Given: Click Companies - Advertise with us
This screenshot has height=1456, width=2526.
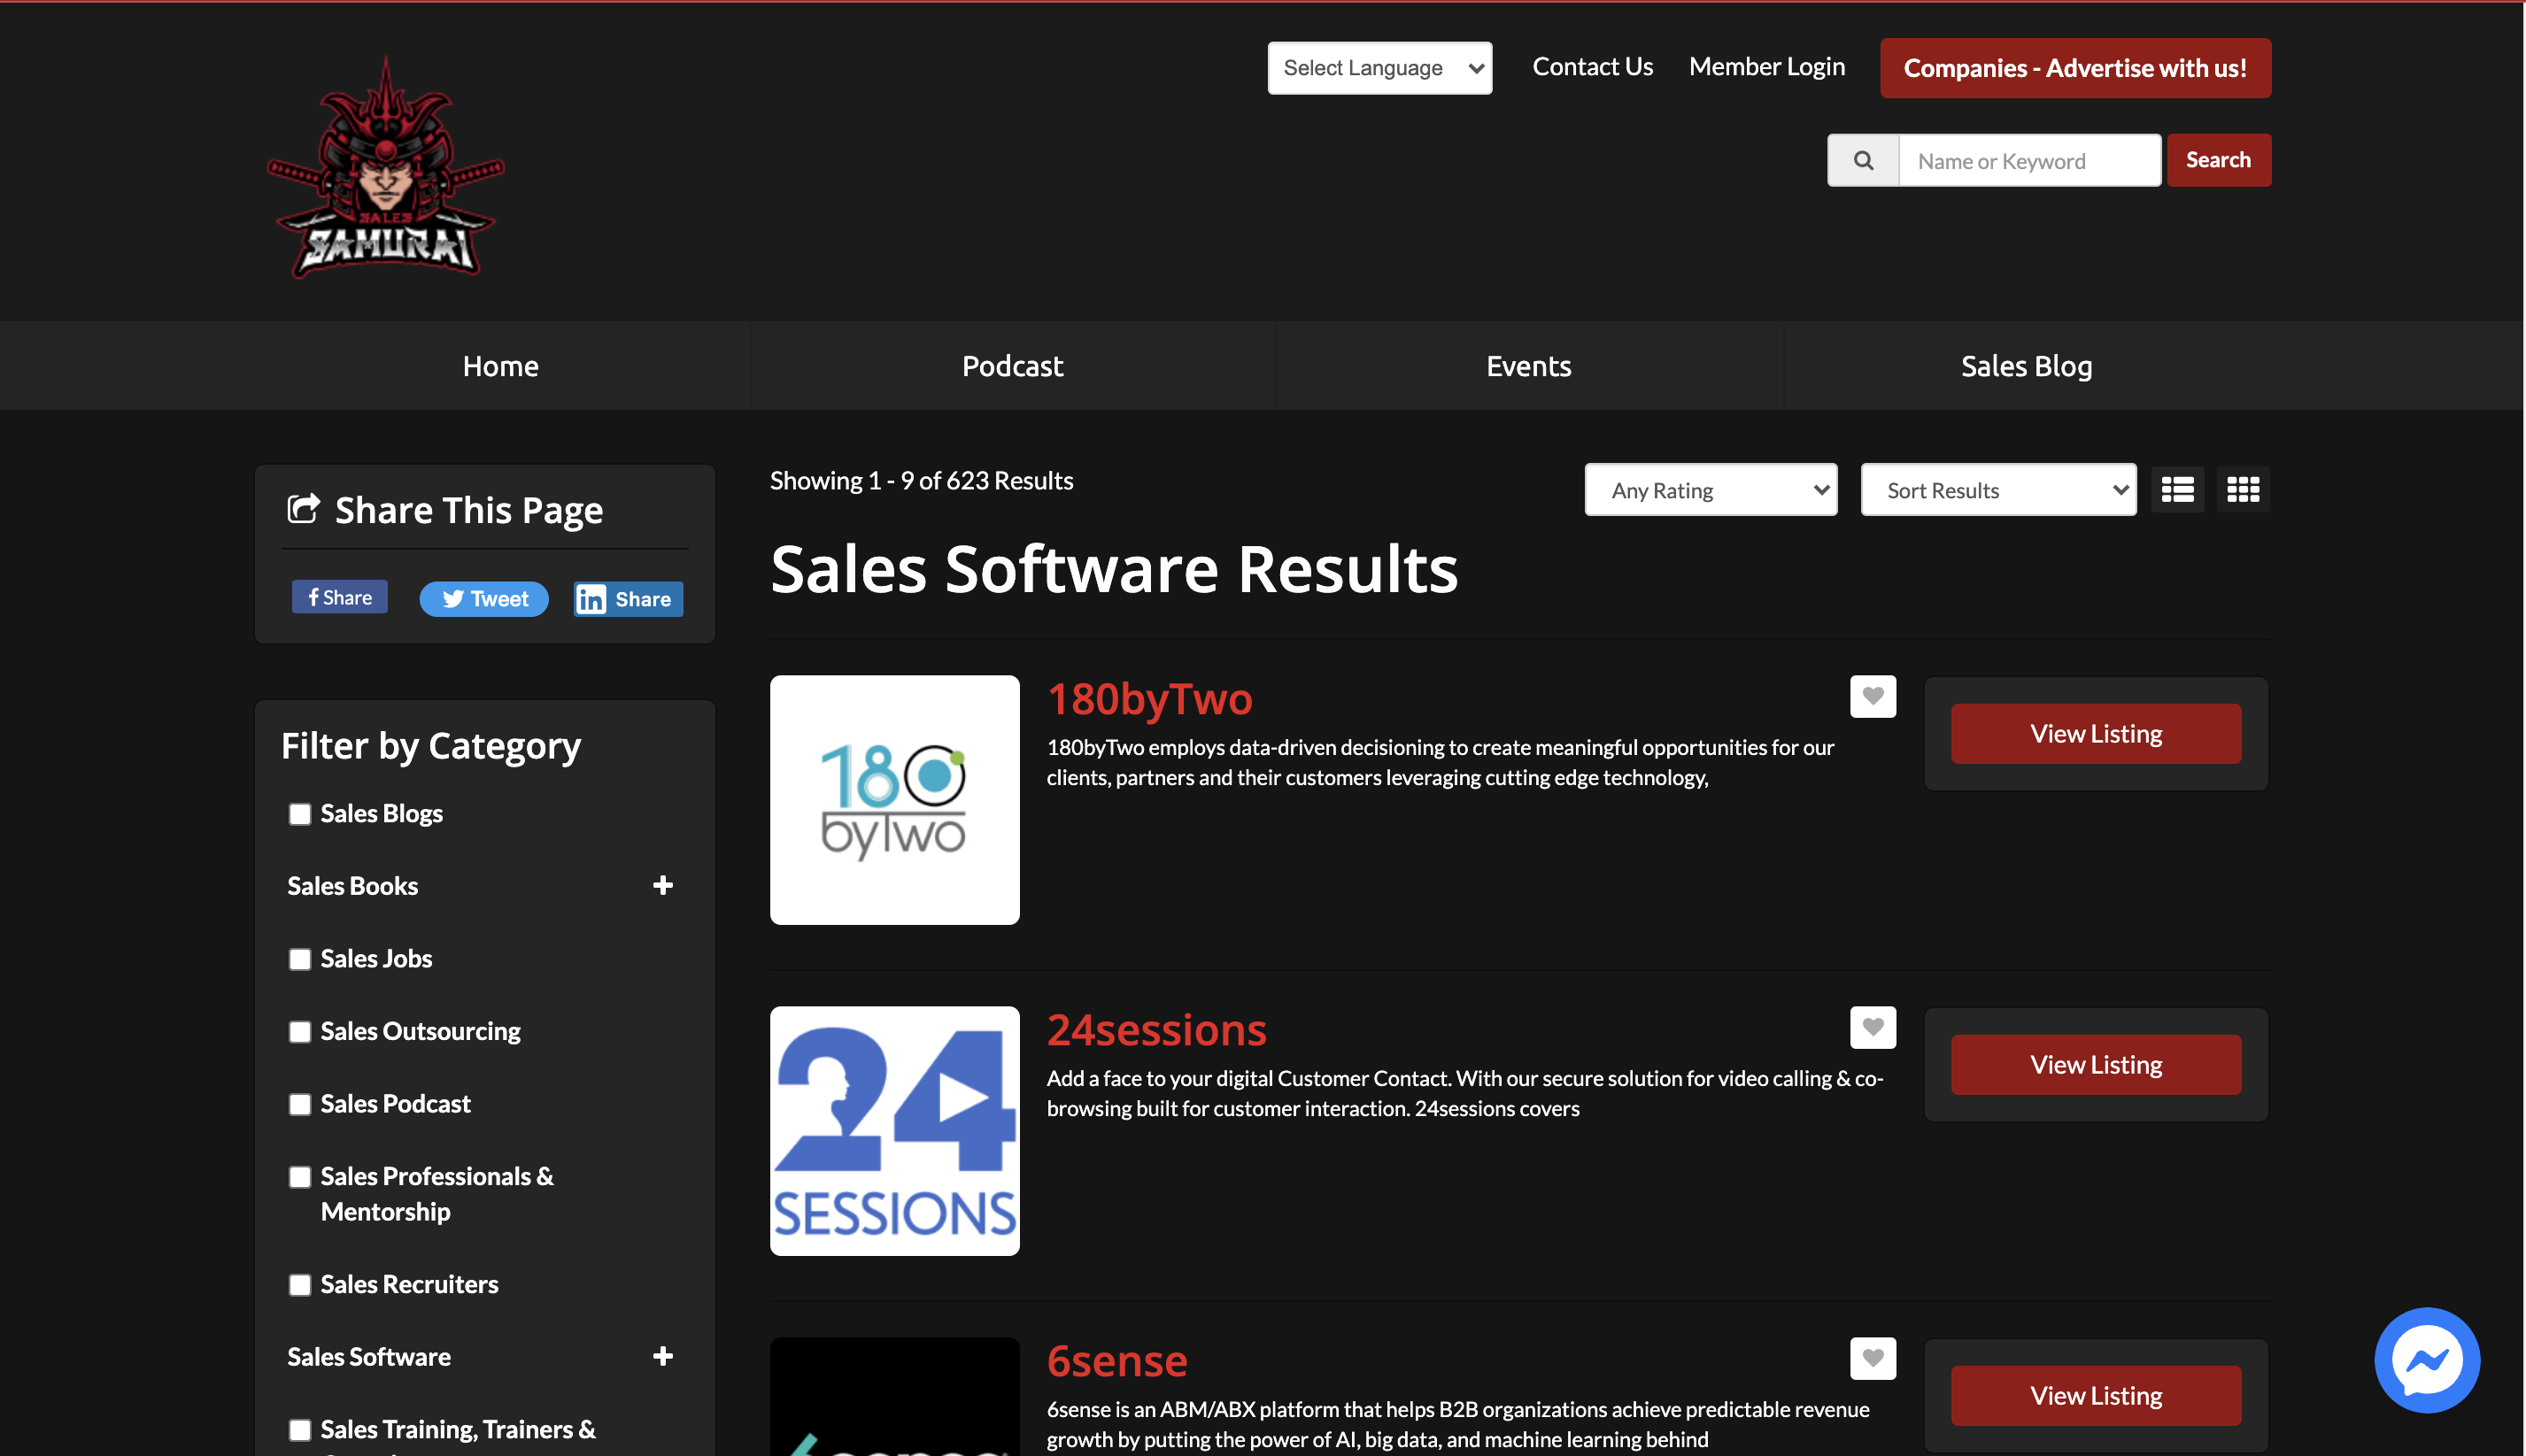Looking at the screenshot, I should [2075, 67].
